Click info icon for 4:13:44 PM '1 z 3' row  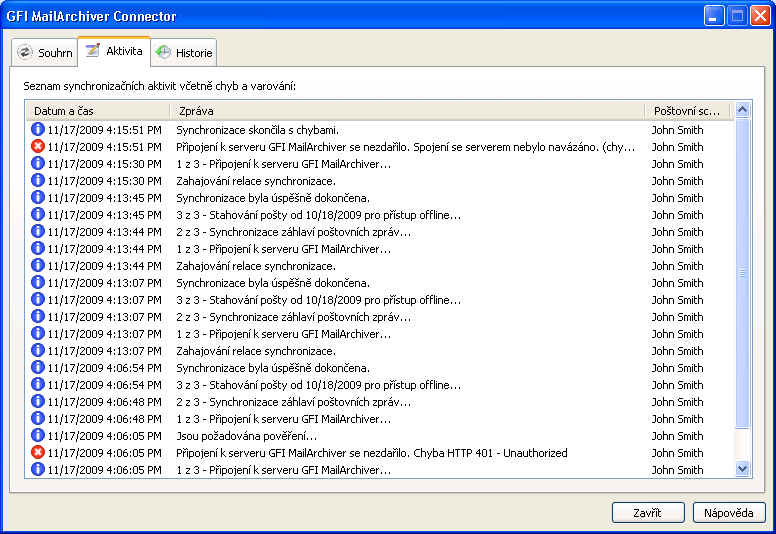[x=38, y=248]
